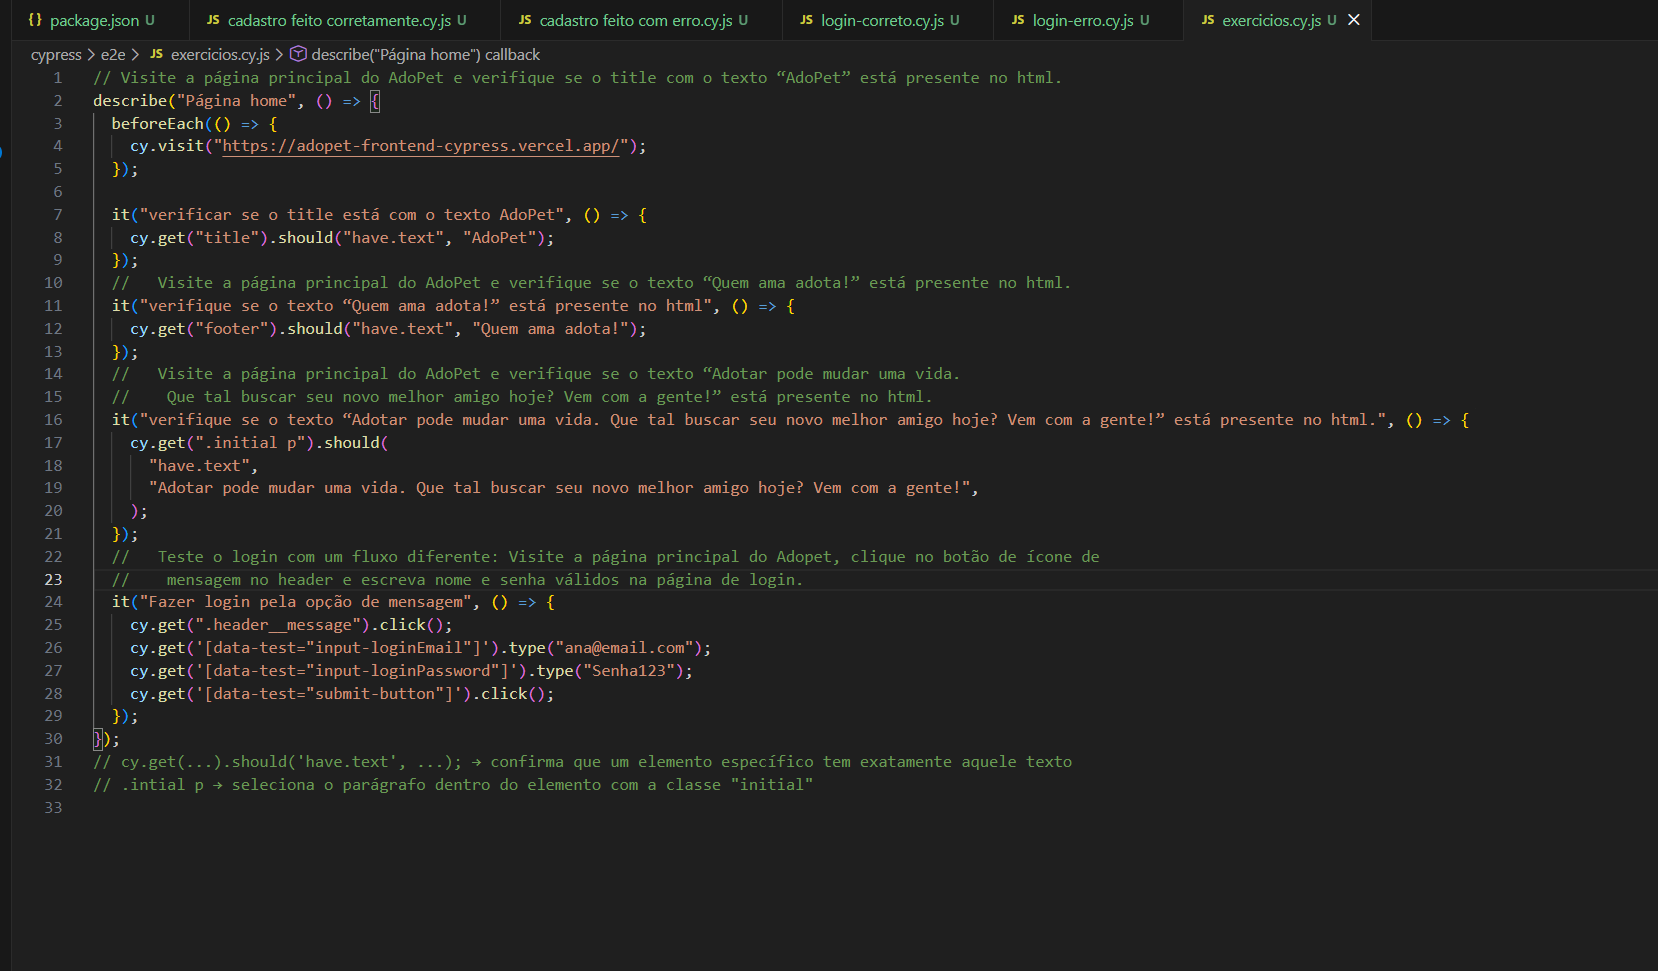Select the e2e folder in the breadcrumb
The image size is (1658, 971).
tap(113, 55)
